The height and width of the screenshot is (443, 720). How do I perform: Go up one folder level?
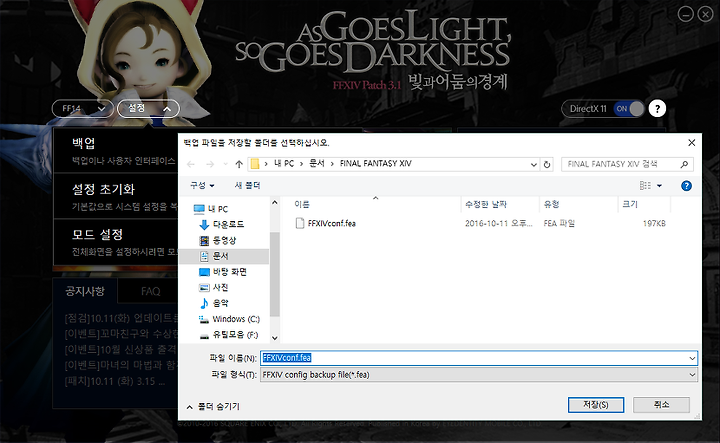point(239,164)
